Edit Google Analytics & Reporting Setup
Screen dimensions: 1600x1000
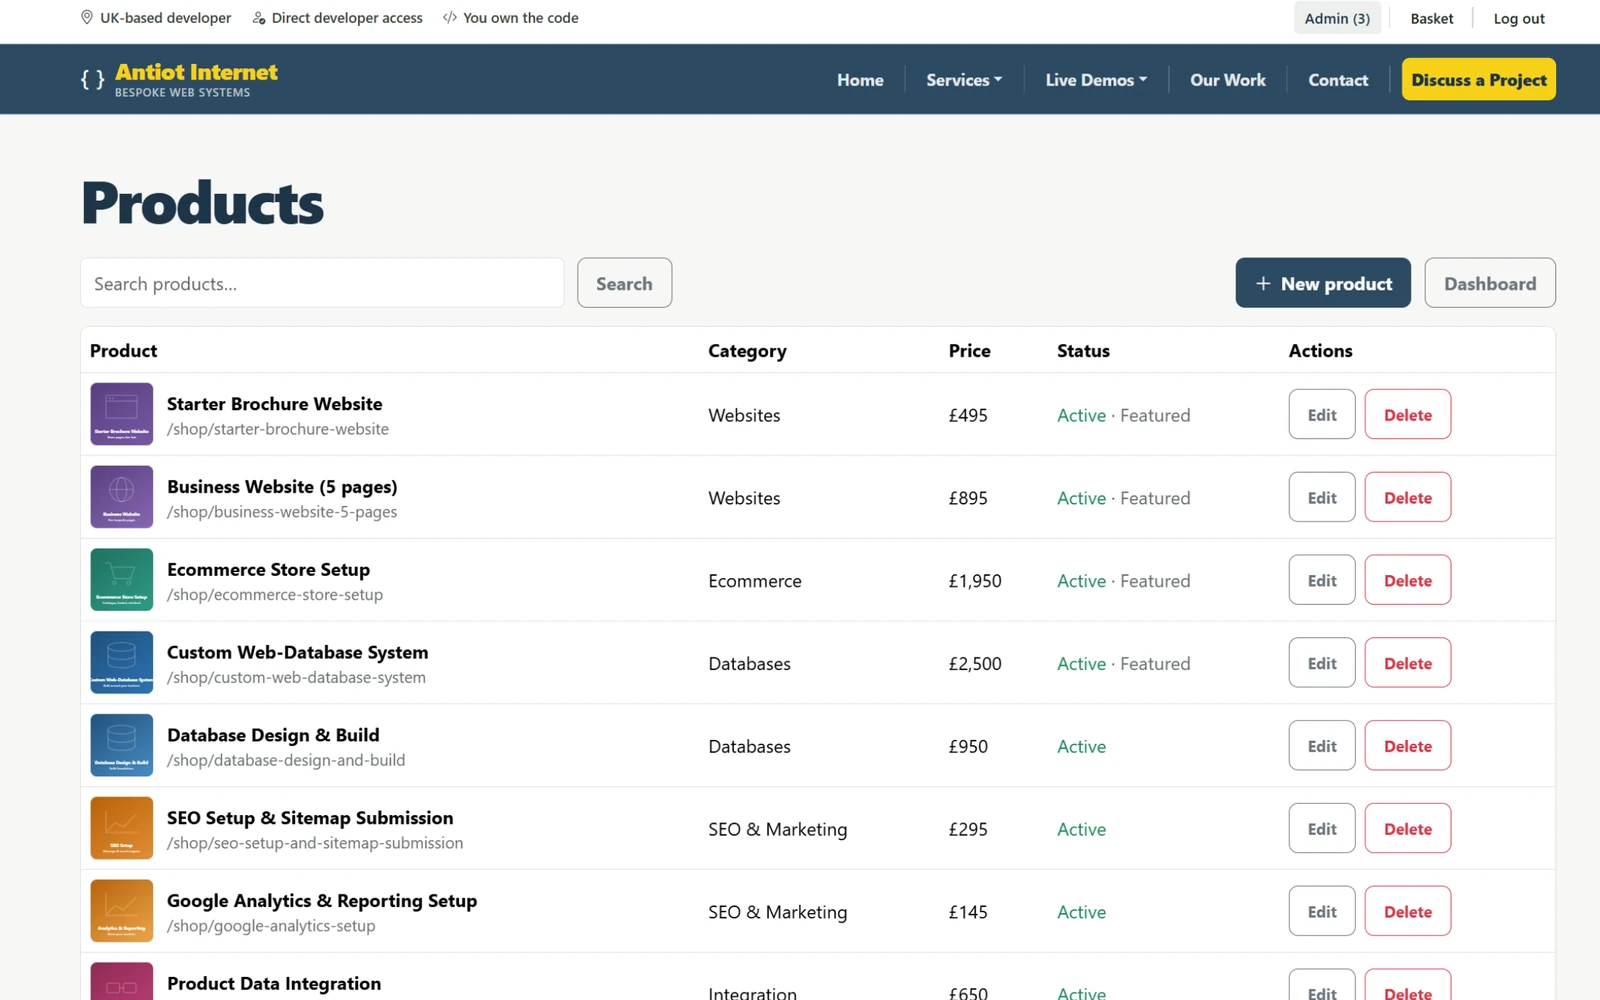1322,912
